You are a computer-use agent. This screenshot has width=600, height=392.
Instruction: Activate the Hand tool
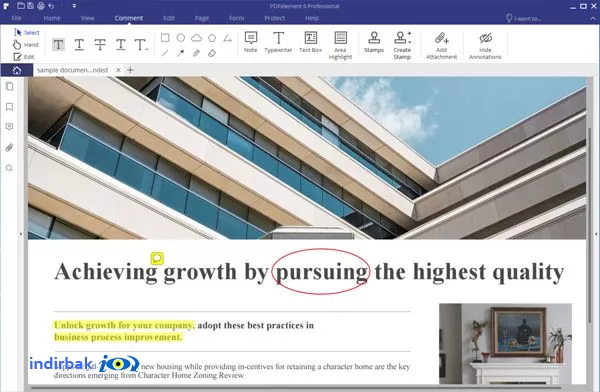(x=26, y=45)
